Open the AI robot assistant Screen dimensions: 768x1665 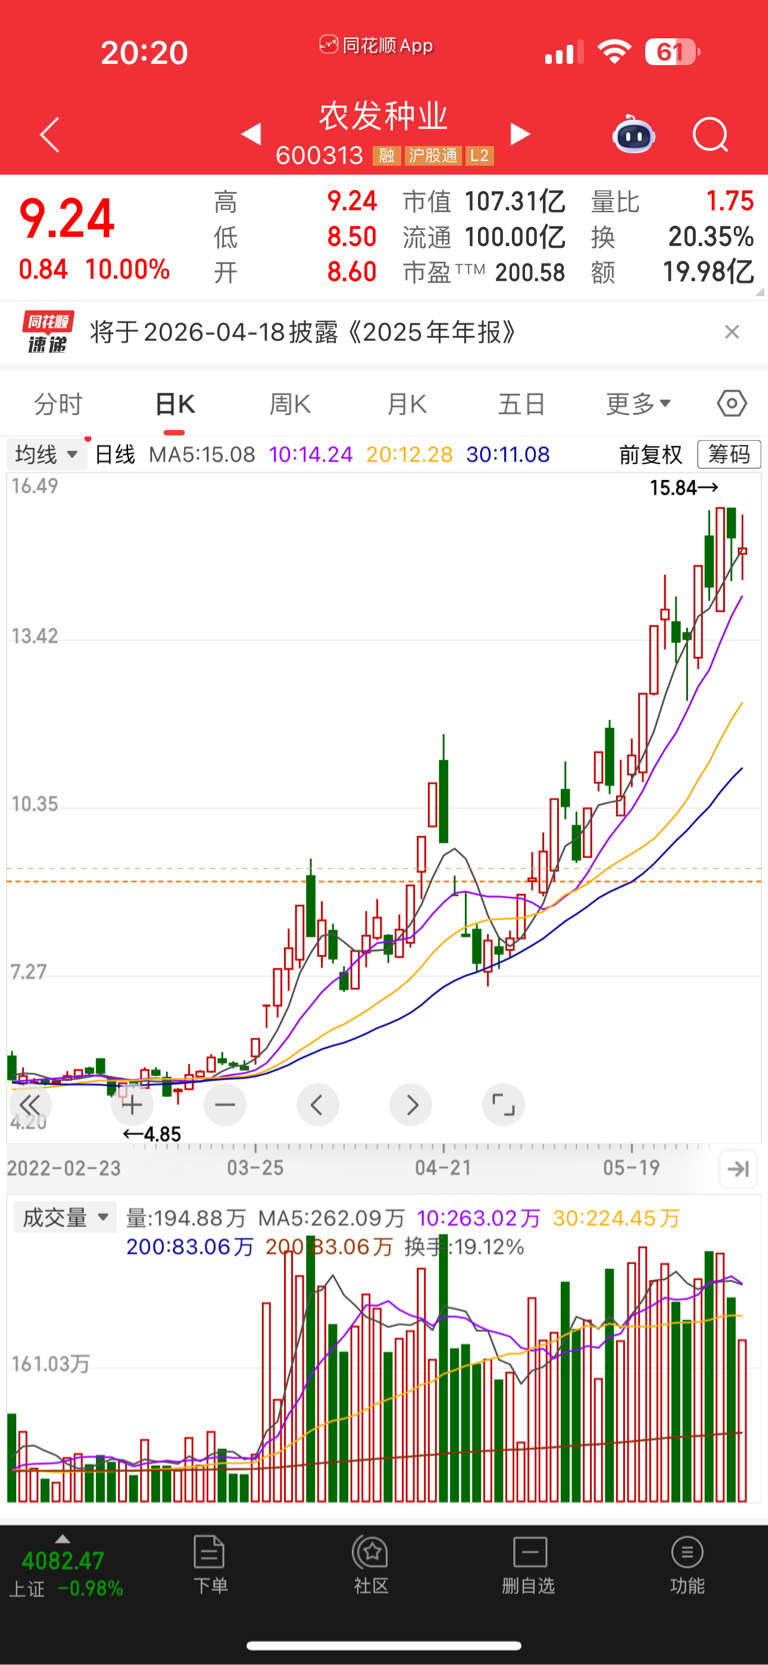pos(633,134)
